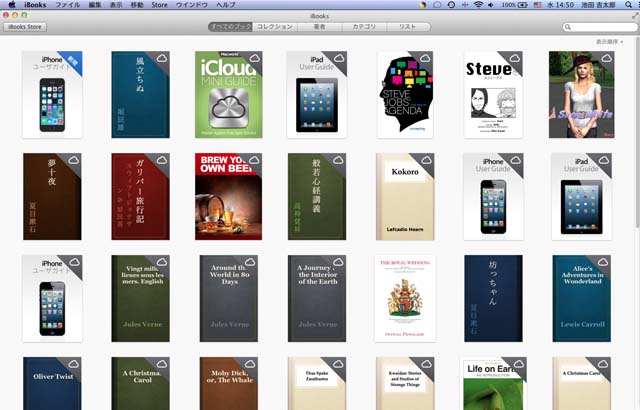Click the battery 100% indicator
The width and height of the screenshot is (640, 410).
(x=515, y=5)
